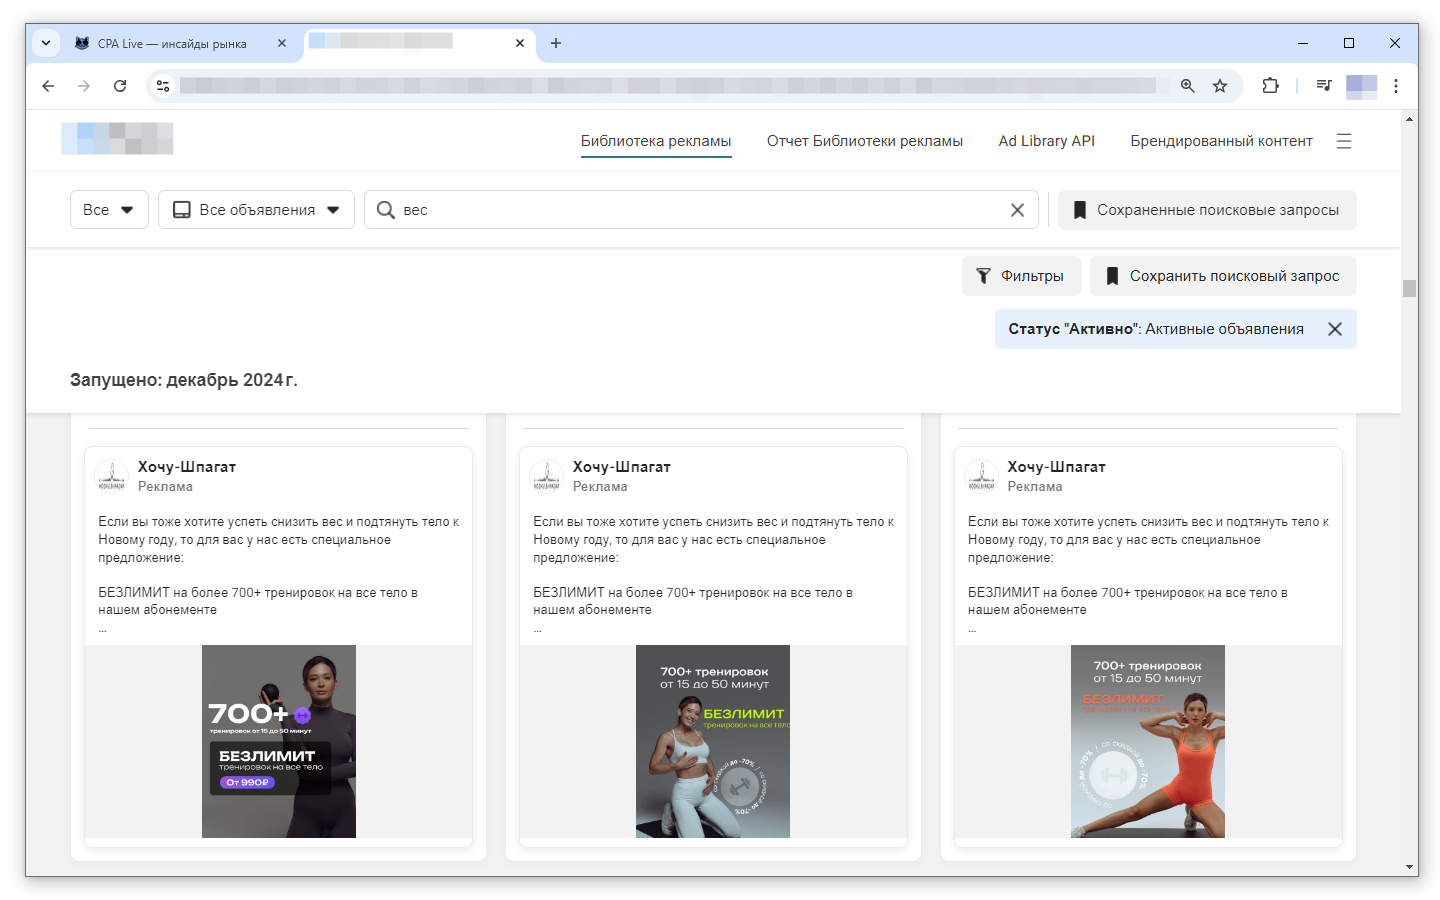Open hamburger menu in page header
The width and height of the screenshot is (1440, 900).
click(x=1344, y=141)
